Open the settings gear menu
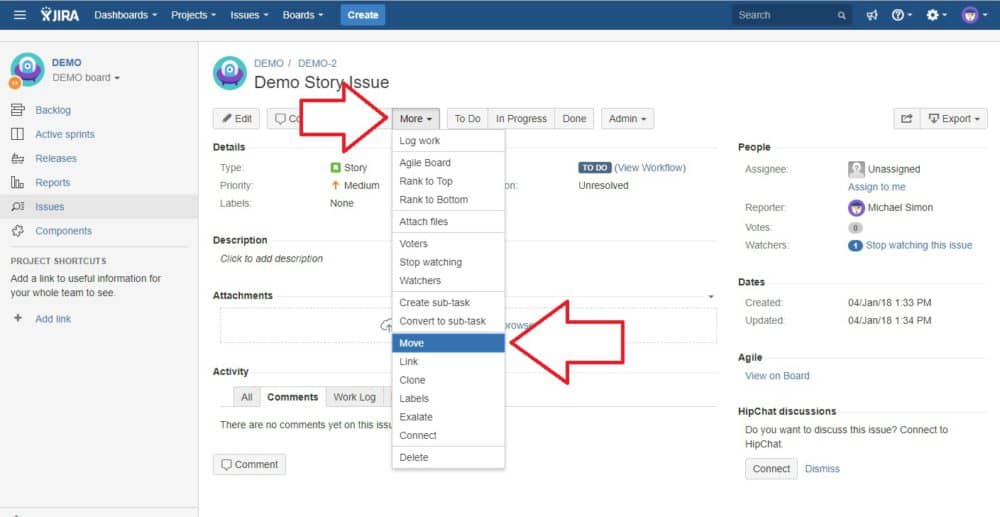1000x517 pixels. click(x=936, y=15)
